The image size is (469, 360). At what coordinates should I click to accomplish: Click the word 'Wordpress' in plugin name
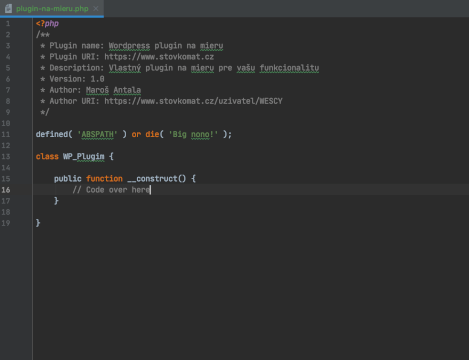coord(129,46)
